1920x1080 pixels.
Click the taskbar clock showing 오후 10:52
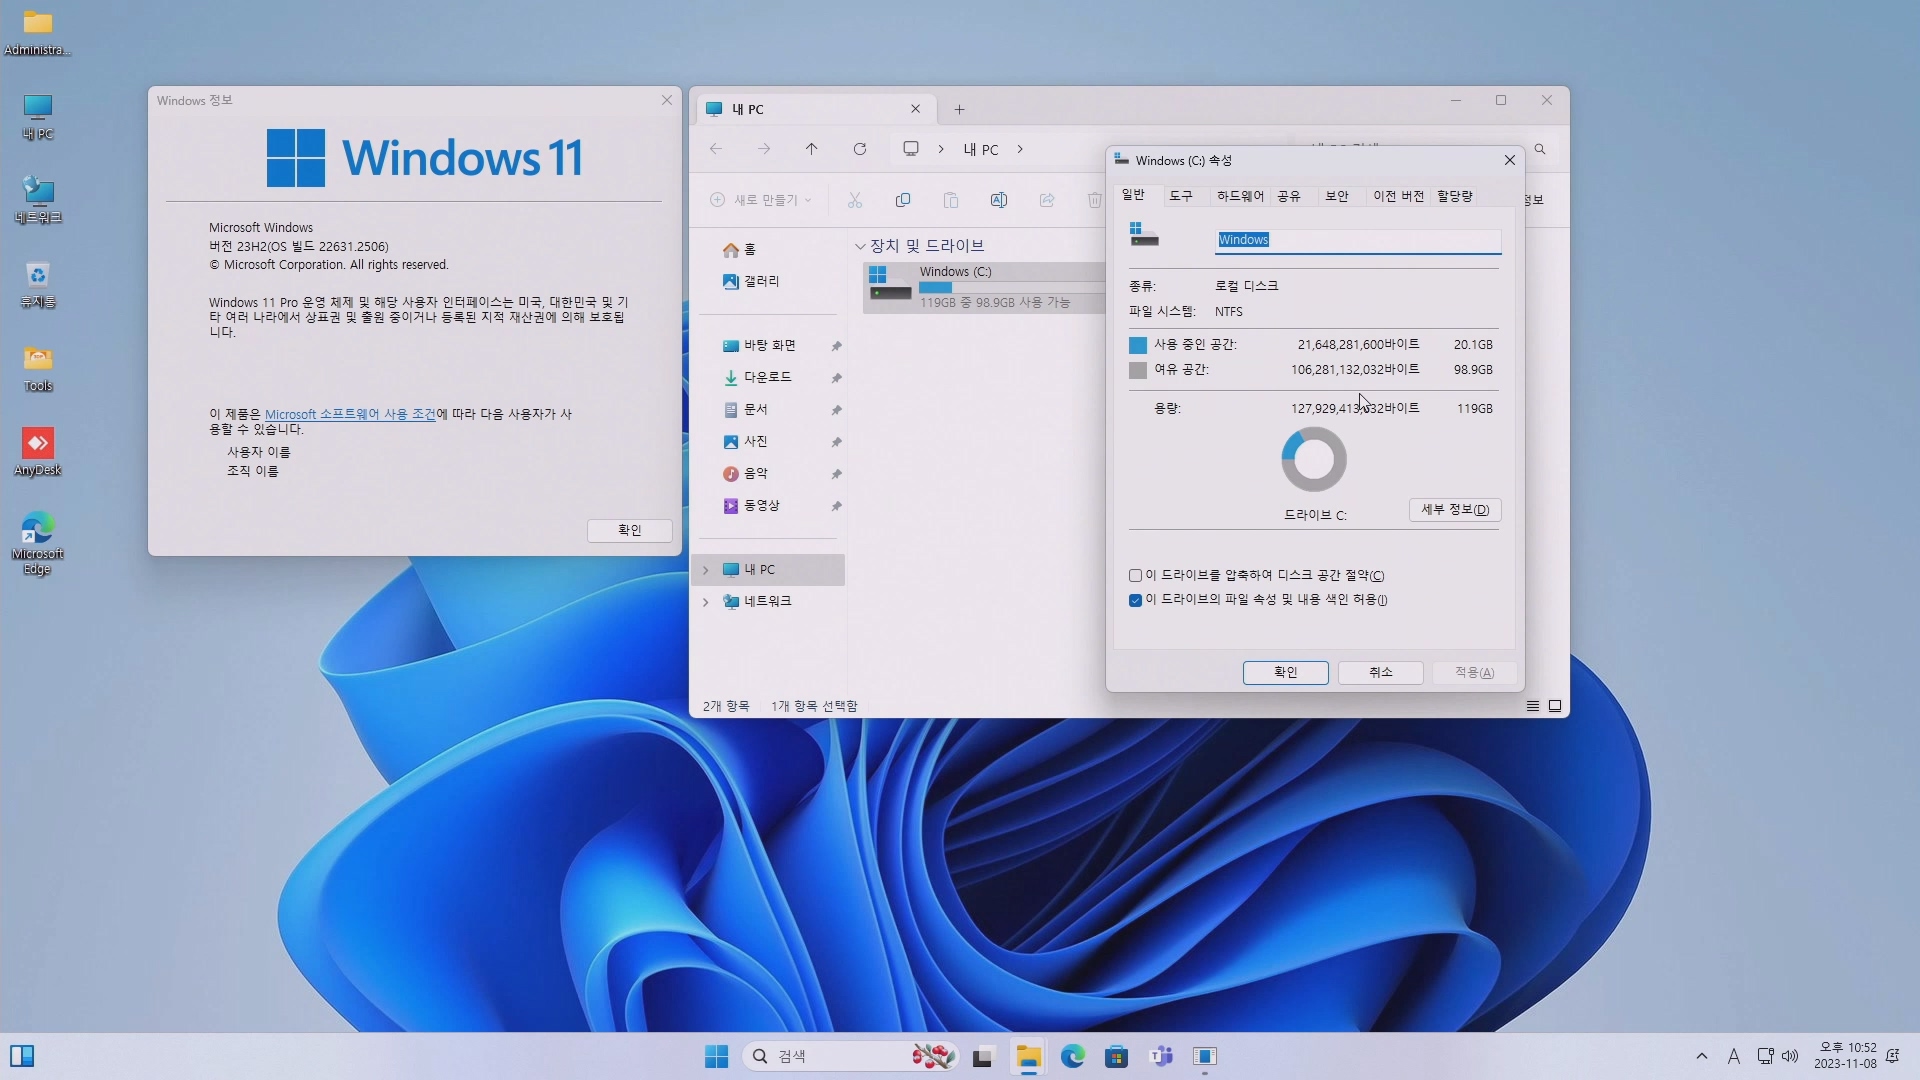tap(1846, 1056)
